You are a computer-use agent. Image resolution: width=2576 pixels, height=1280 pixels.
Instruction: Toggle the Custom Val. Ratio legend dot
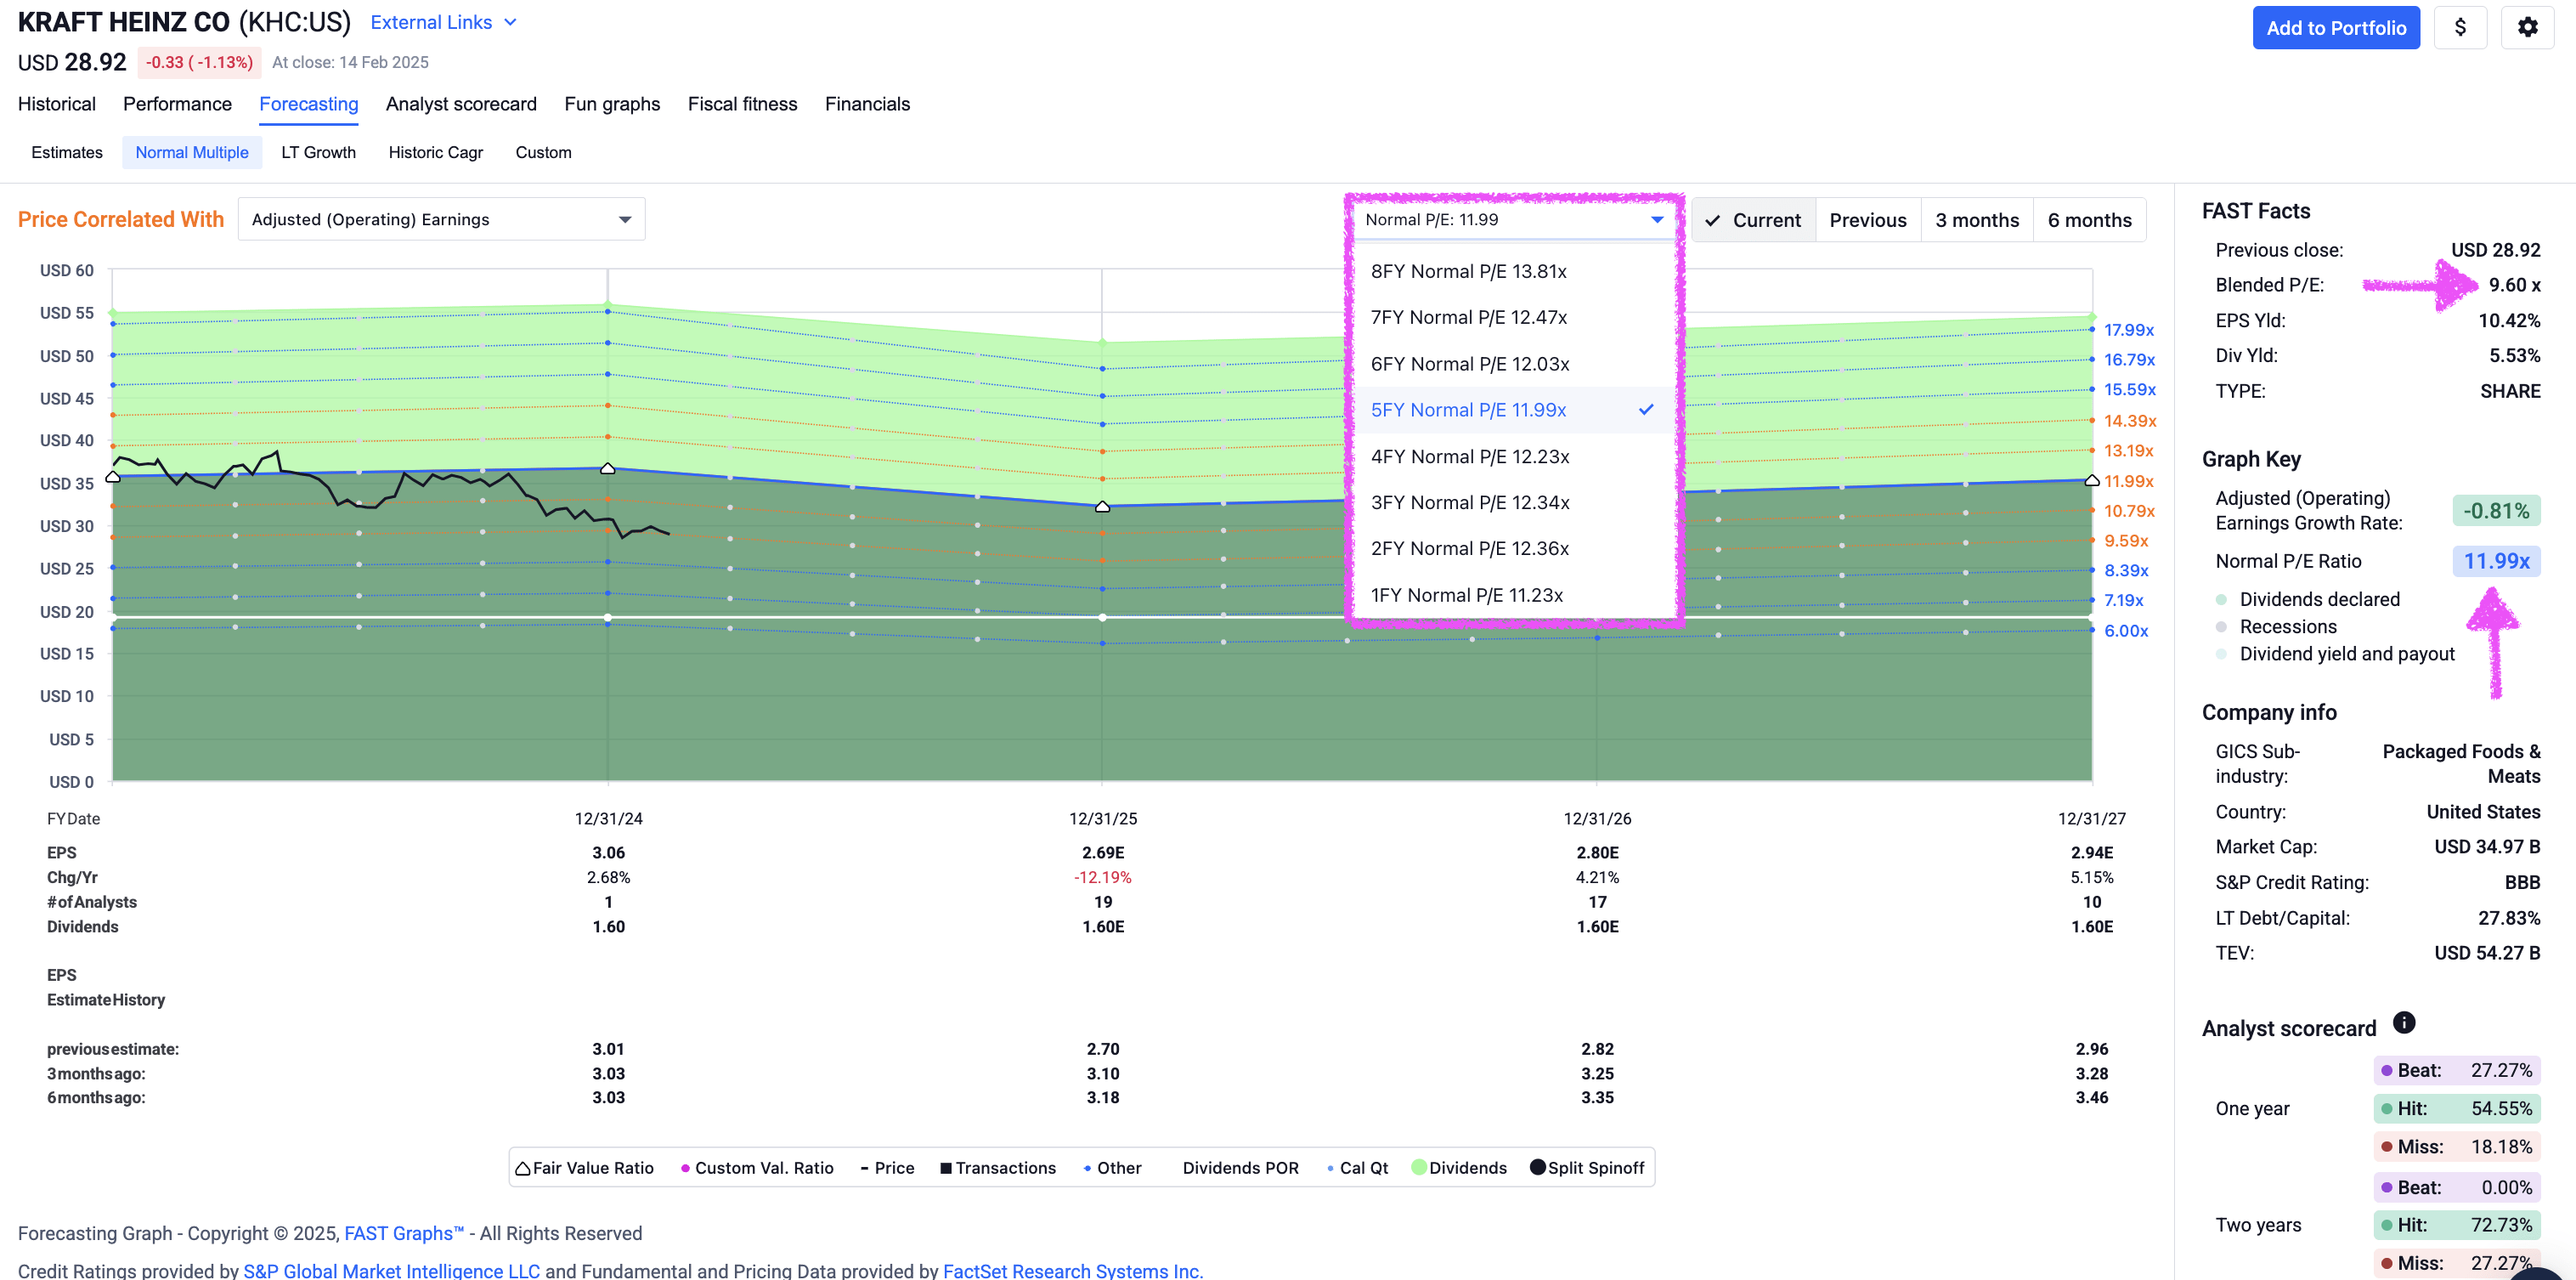(x=685, y=1168)
